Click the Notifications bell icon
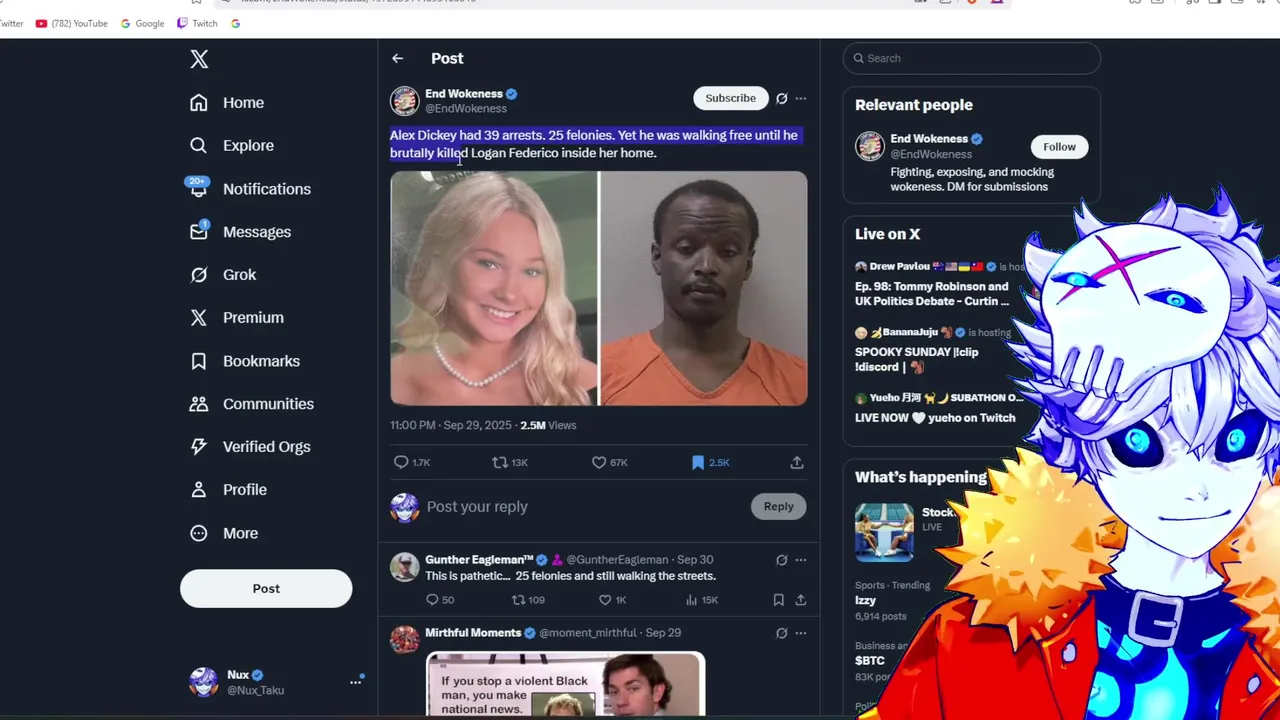This screenshot has height=720, width=1280. point(199,189)
